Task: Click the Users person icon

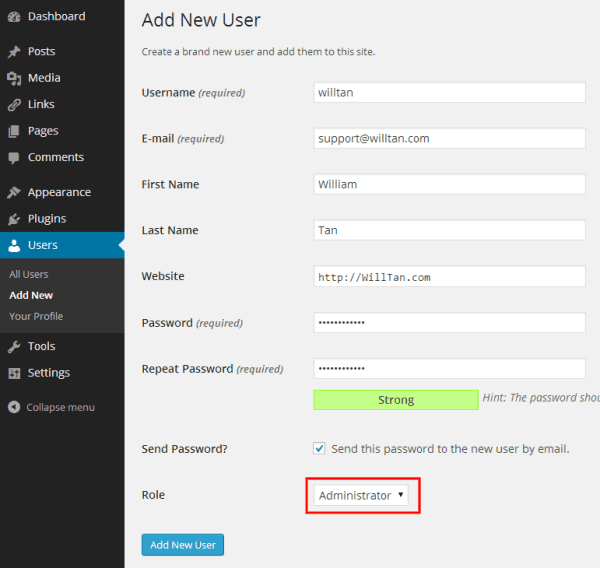Action: coord(14,245)
